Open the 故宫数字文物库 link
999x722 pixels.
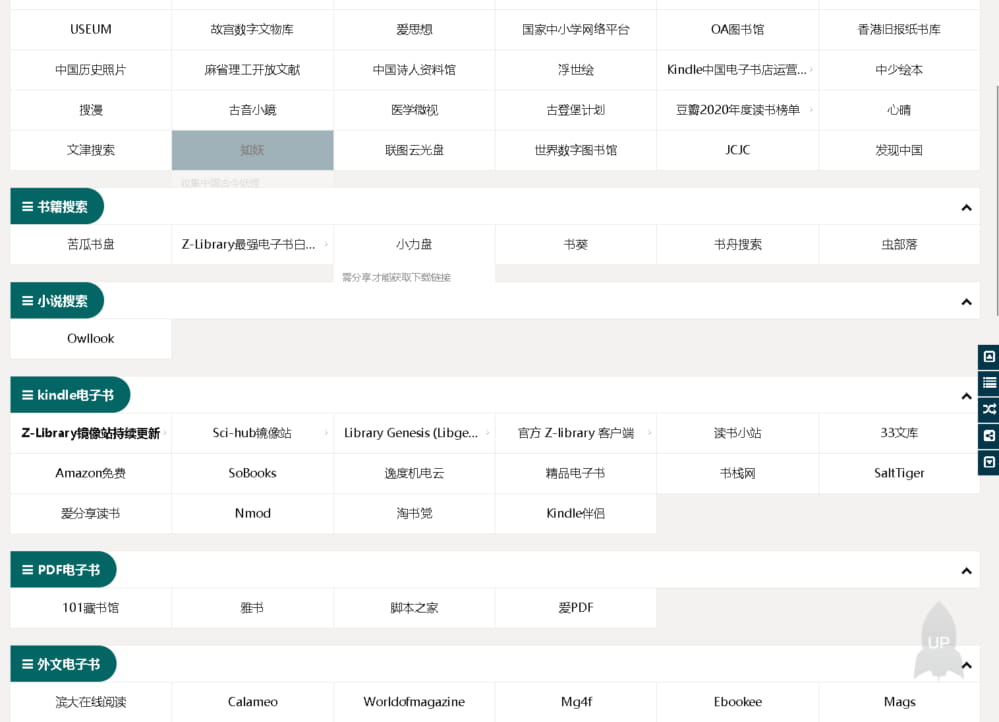[x=252, y=29]
